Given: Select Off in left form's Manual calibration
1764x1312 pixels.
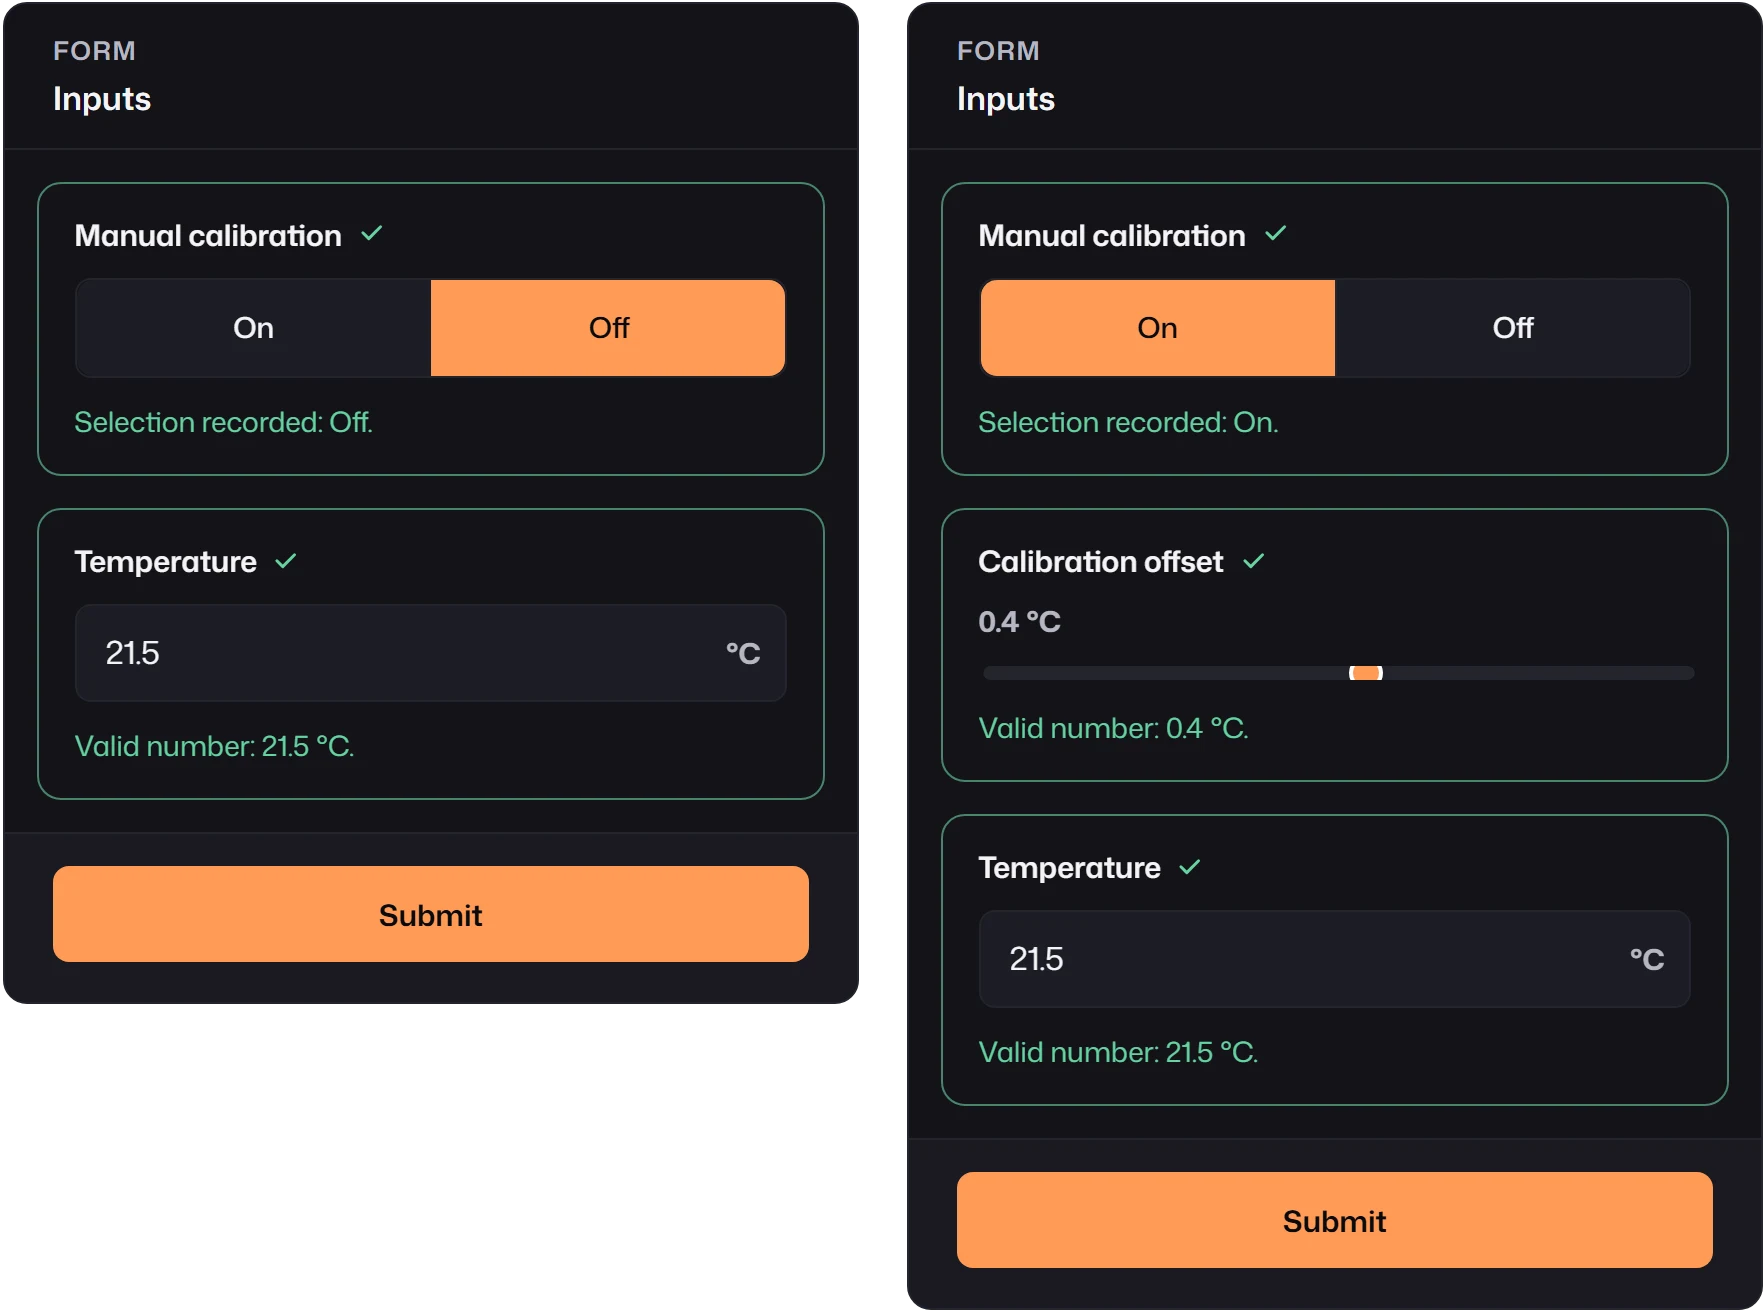Looking at the screenshot, I should click(x=608, y=328).
